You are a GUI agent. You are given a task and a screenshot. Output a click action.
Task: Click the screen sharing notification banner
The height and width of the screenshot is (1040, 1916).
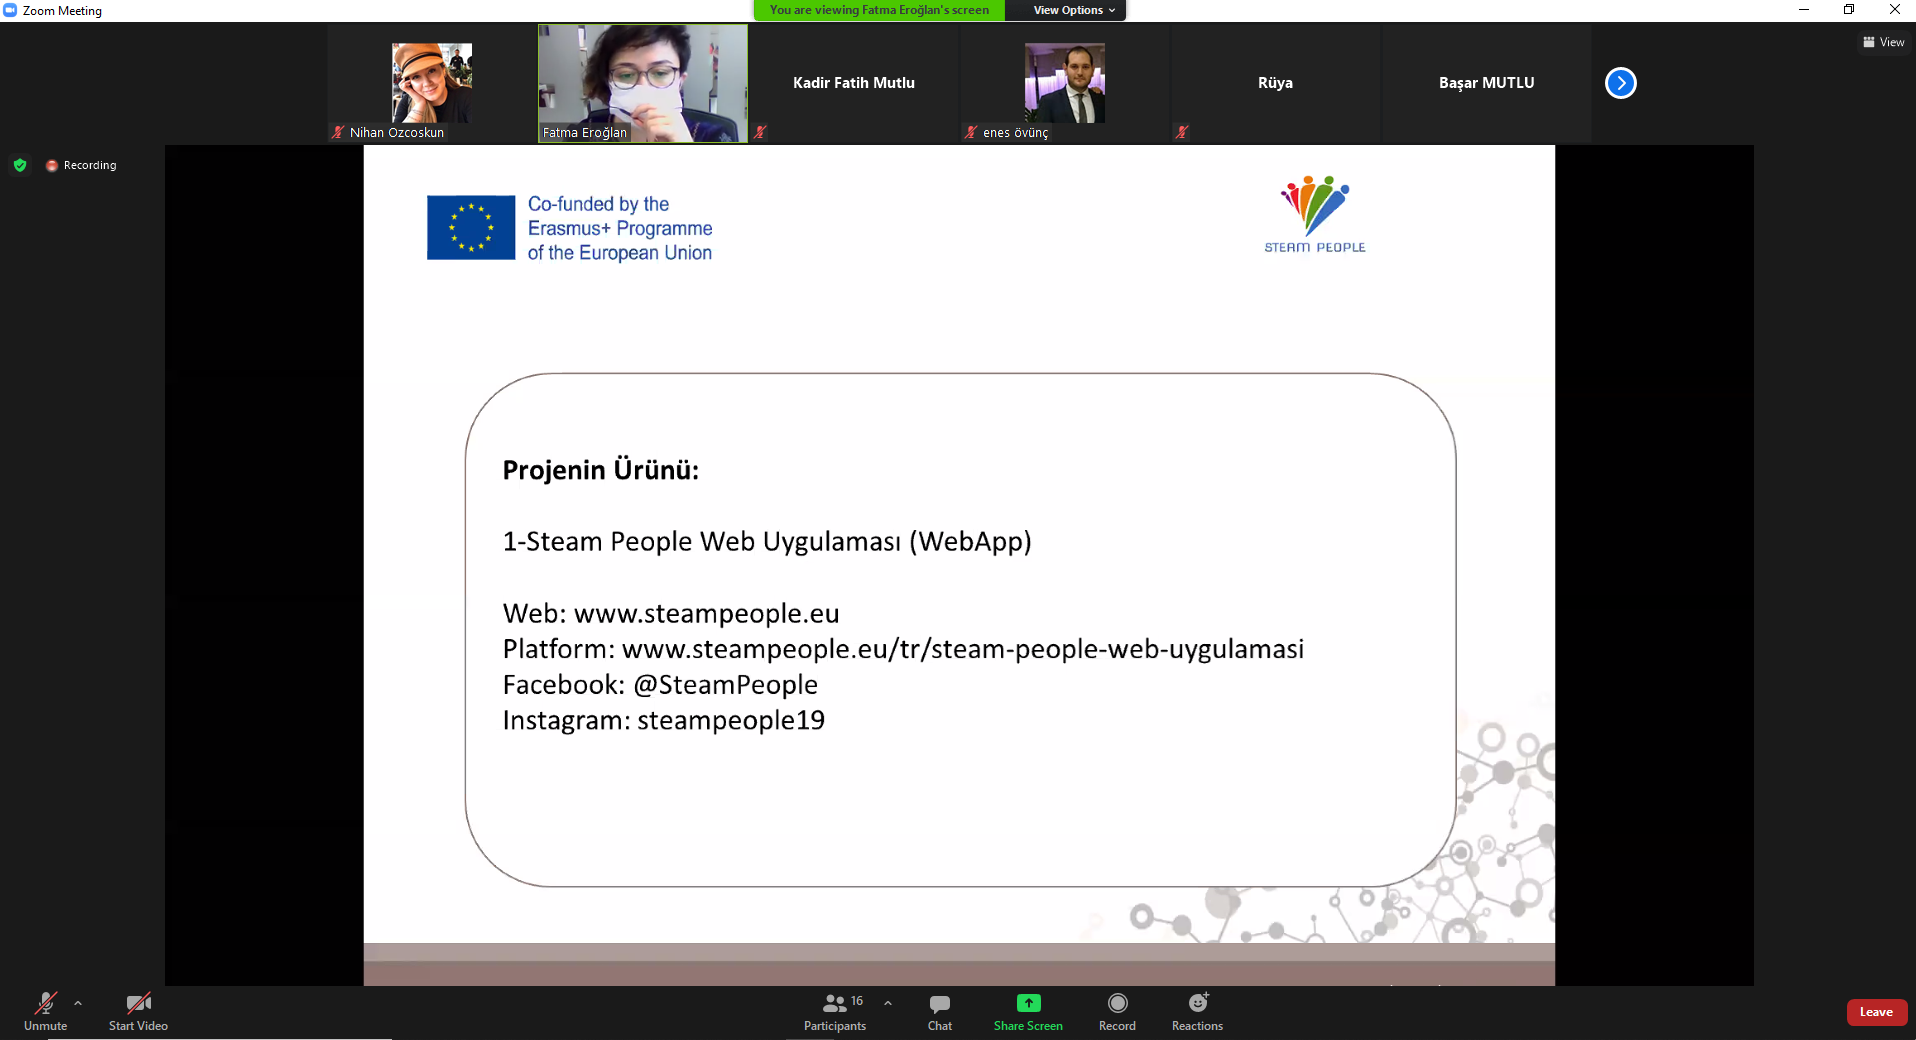click(879, 10)
